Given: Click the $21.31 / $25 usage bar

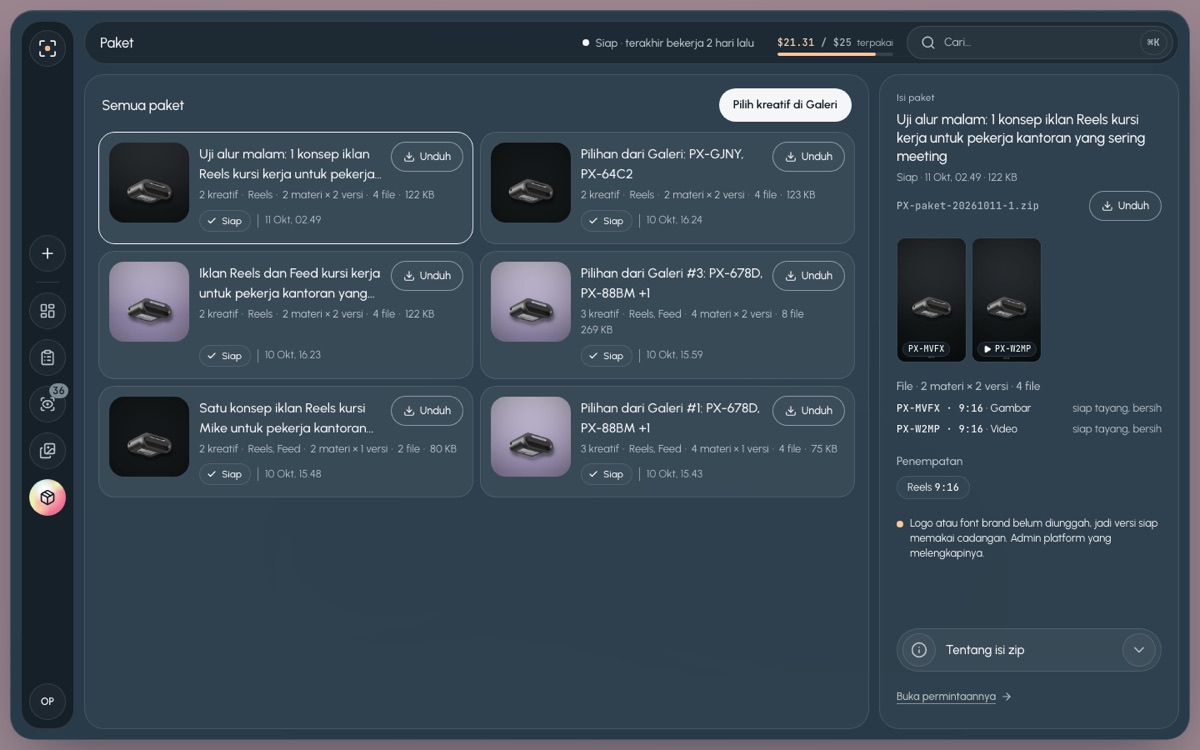Looking at the screenshot, I should pos(835,45).
